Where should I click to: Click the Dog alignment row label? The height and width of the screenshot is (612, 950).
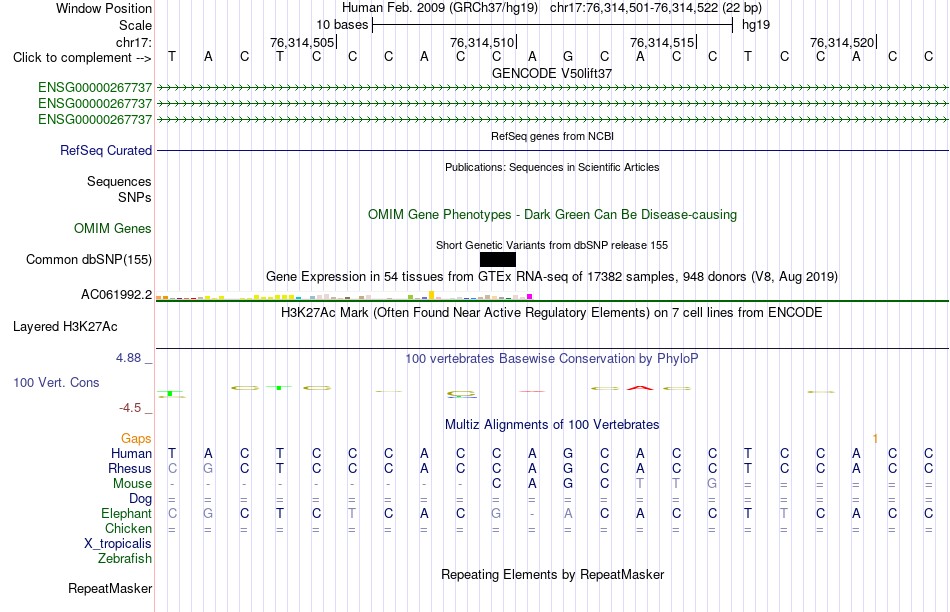coord(141,499)
